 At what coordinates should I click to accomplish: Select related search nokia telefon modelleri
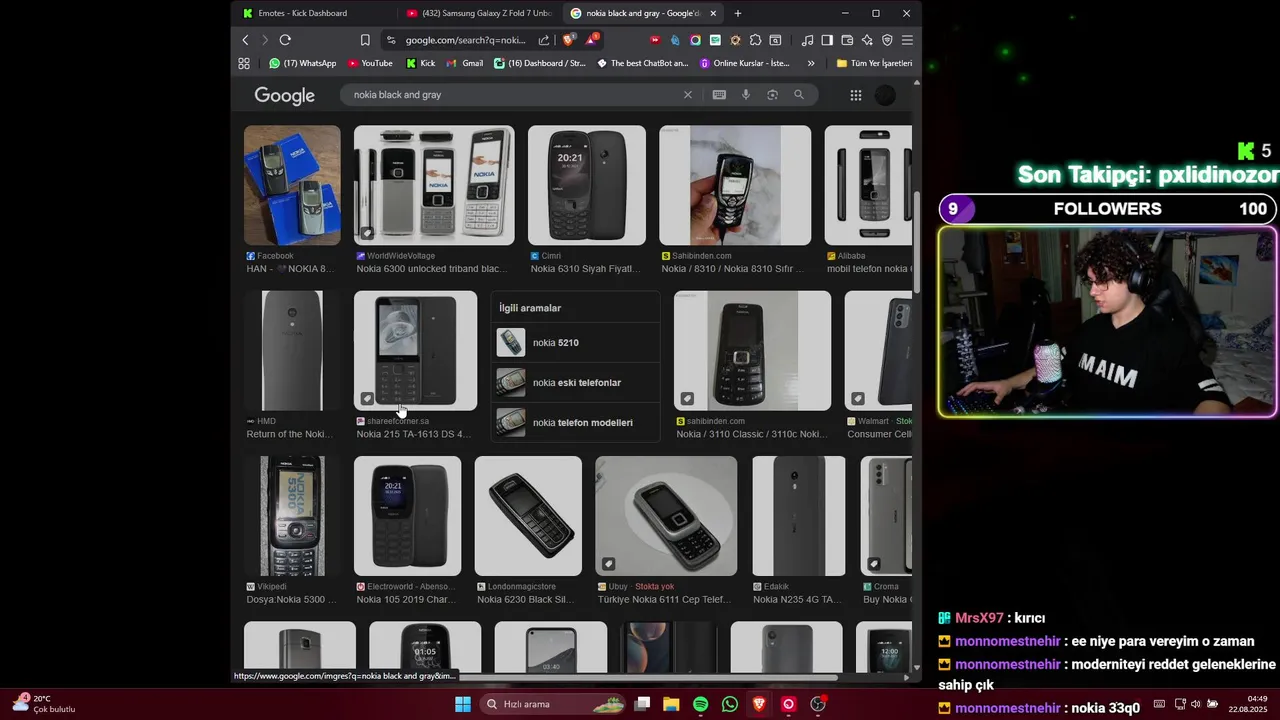pyautogui.click(x=576, y=423)
